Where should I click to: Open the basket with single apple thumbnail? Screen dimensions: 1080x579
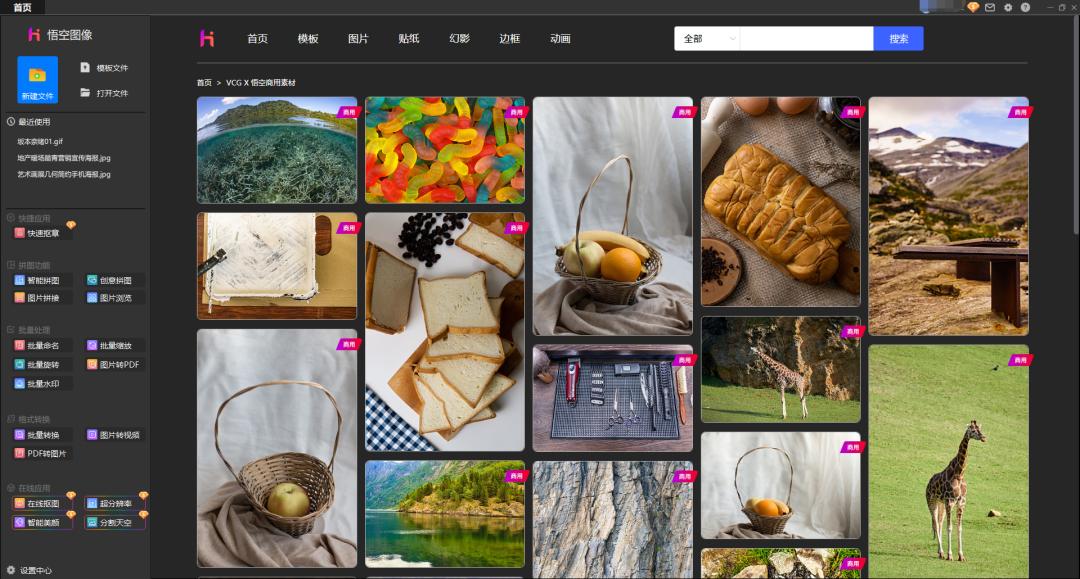click(x=277, y=448)
